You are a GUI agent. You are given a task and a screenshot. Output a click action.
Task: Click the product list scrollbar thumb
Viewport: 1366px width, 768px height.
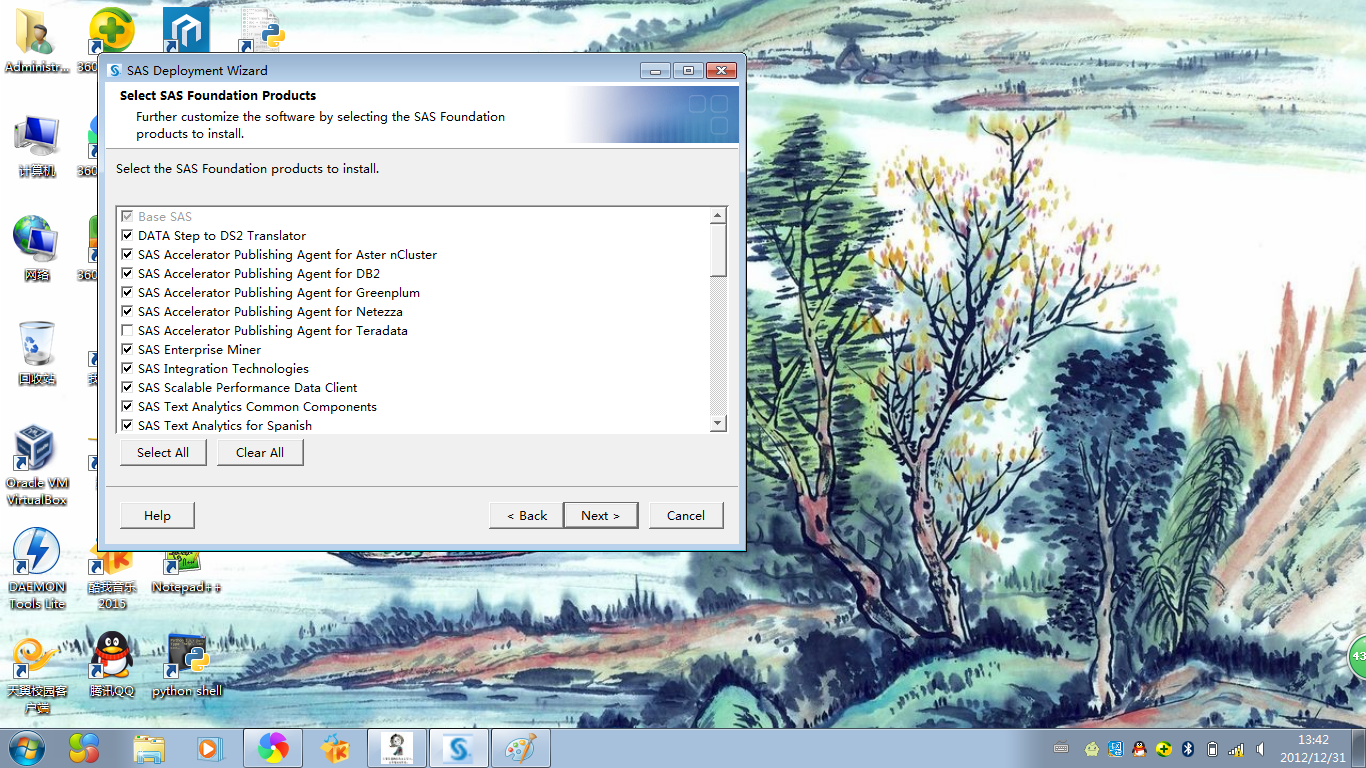coord(718,250)
